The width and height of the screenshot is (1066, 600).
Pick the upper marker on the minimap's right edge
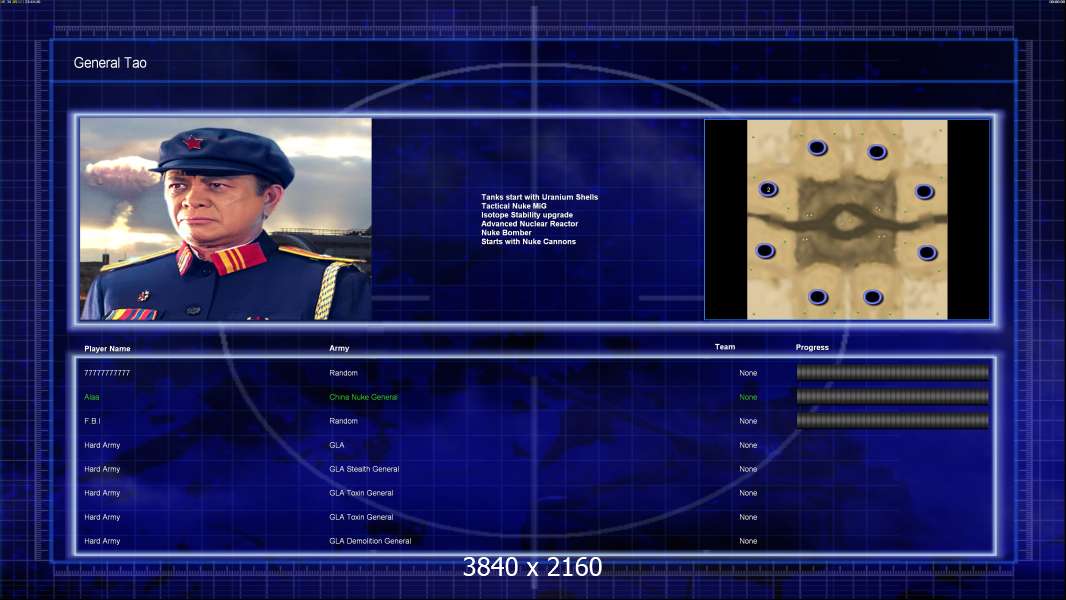pos(924,192)
